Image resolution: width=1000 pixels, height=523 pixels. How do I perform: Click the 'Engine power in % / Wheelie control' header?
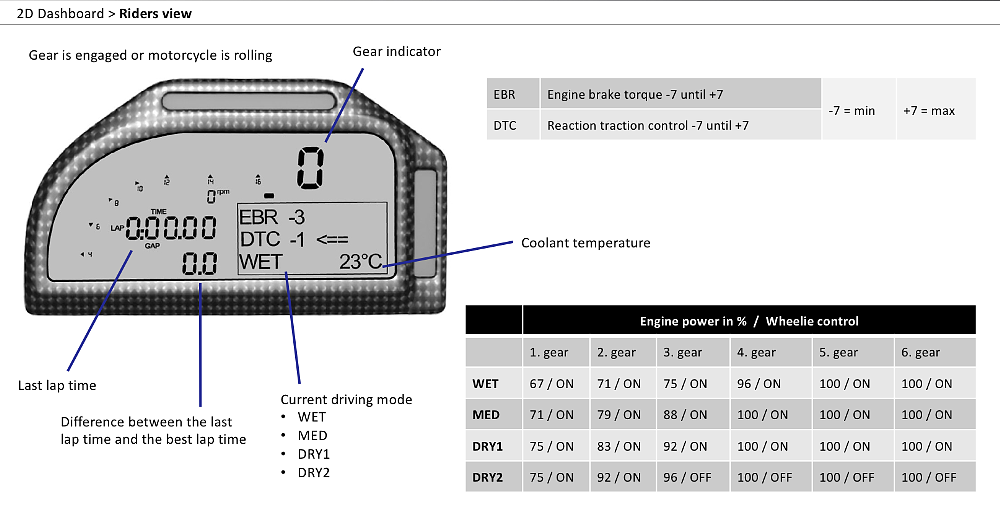[748, 321]
